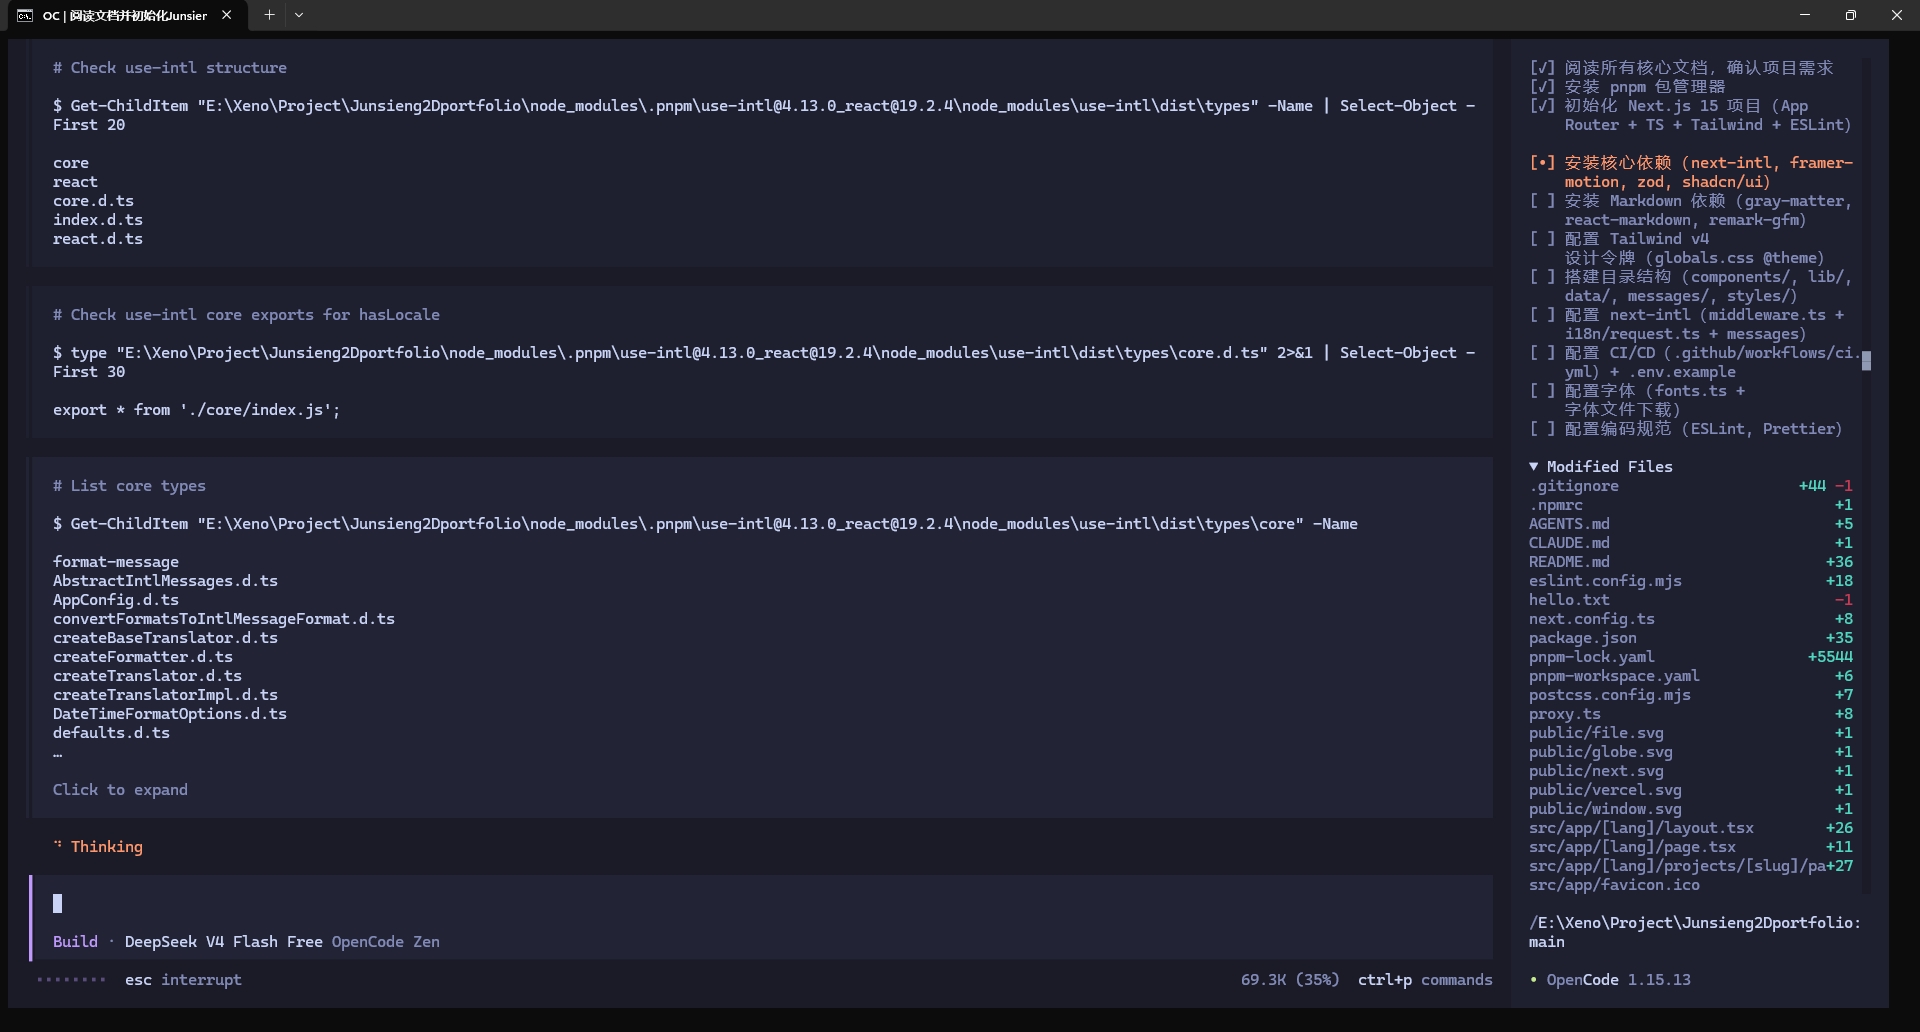Click the empty box for 配置 Tailwind v4
Image resolution: width=1920 pixels, height=1032 pixels.
tap(1542, 239)
